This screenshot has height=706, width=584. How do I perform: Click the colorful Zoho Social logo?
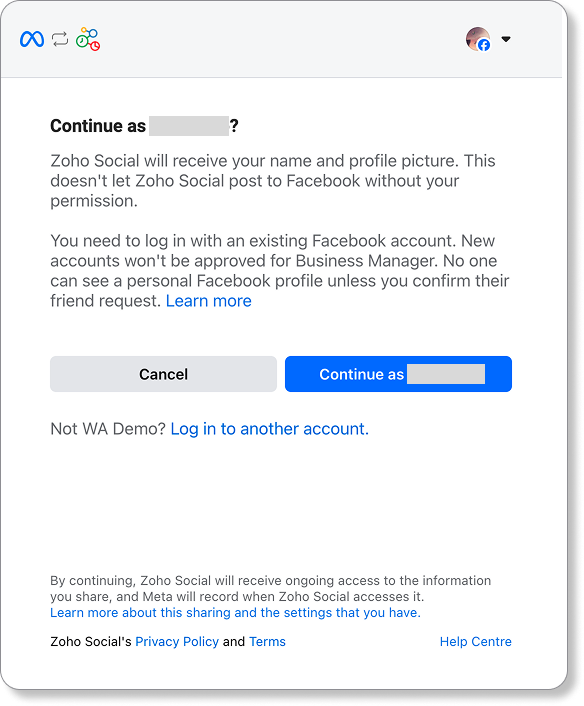88,39
